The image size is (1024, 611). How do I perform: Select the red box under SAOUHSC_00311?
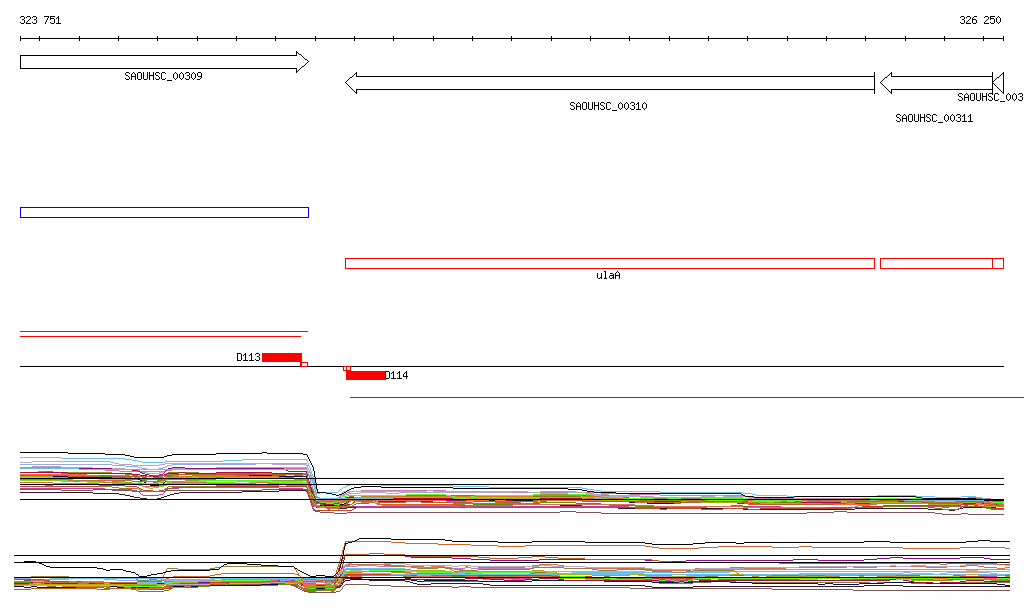click(x=936, y=264)
